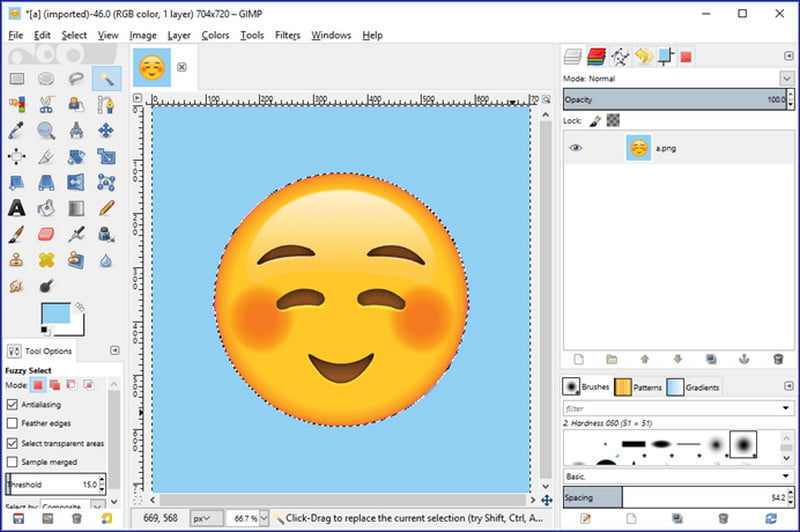This screenshot has width=800, height=532.
Task: Open the Select menu
Action: (x=74, y=35)
